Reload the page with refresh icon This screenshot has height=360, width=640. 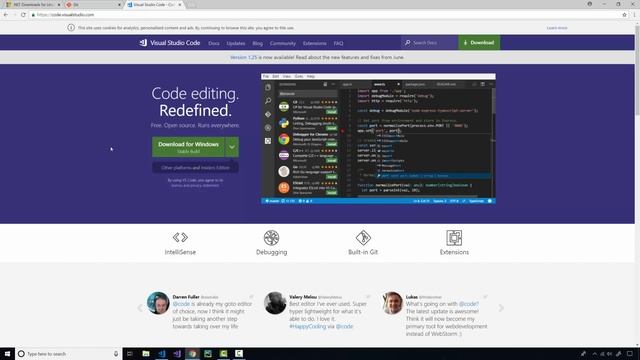click(x=23, y=15)
